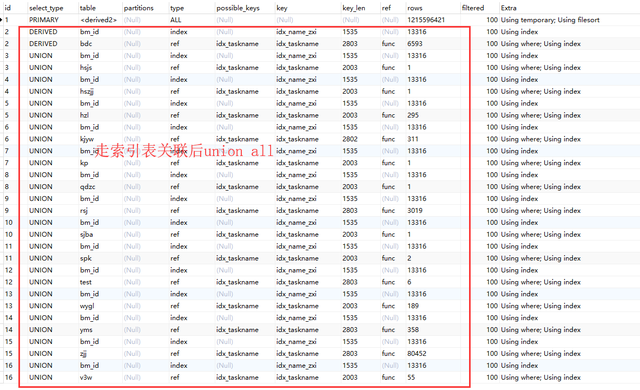
Task: Select the 'hsjs' table cell
Action: pos(86,67)
